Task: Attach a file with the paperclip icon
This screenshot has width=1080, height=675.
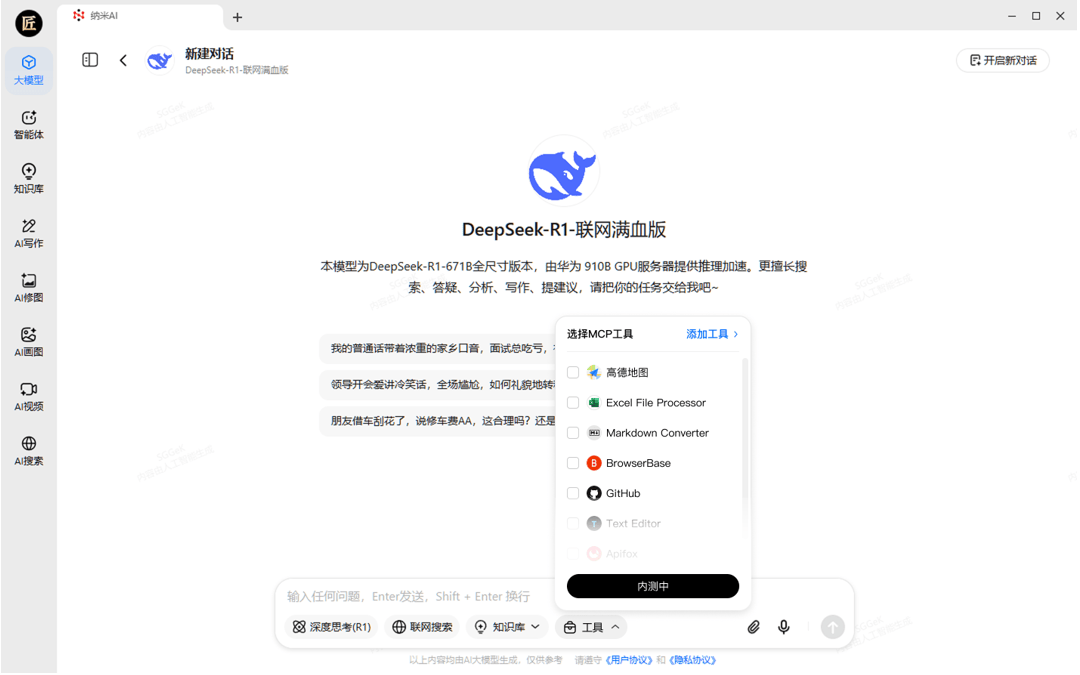Action: (x=754, y=627)
